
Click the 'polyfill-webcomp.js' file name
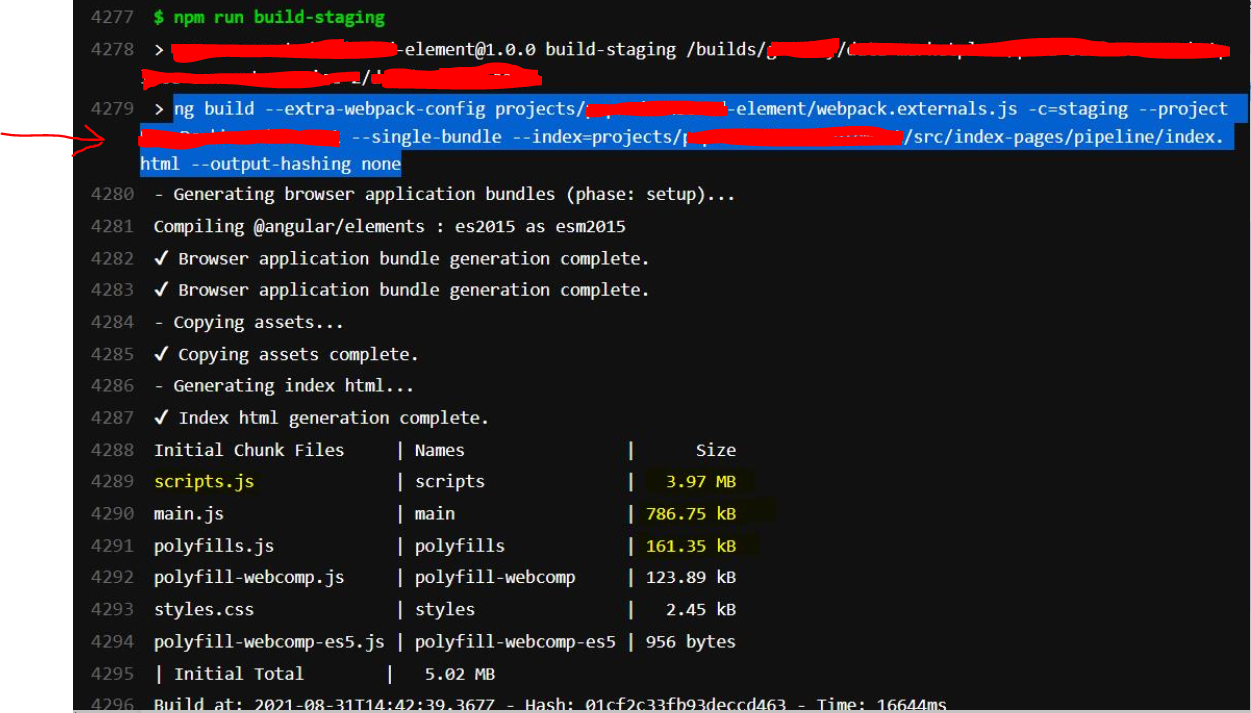point(249,578)
